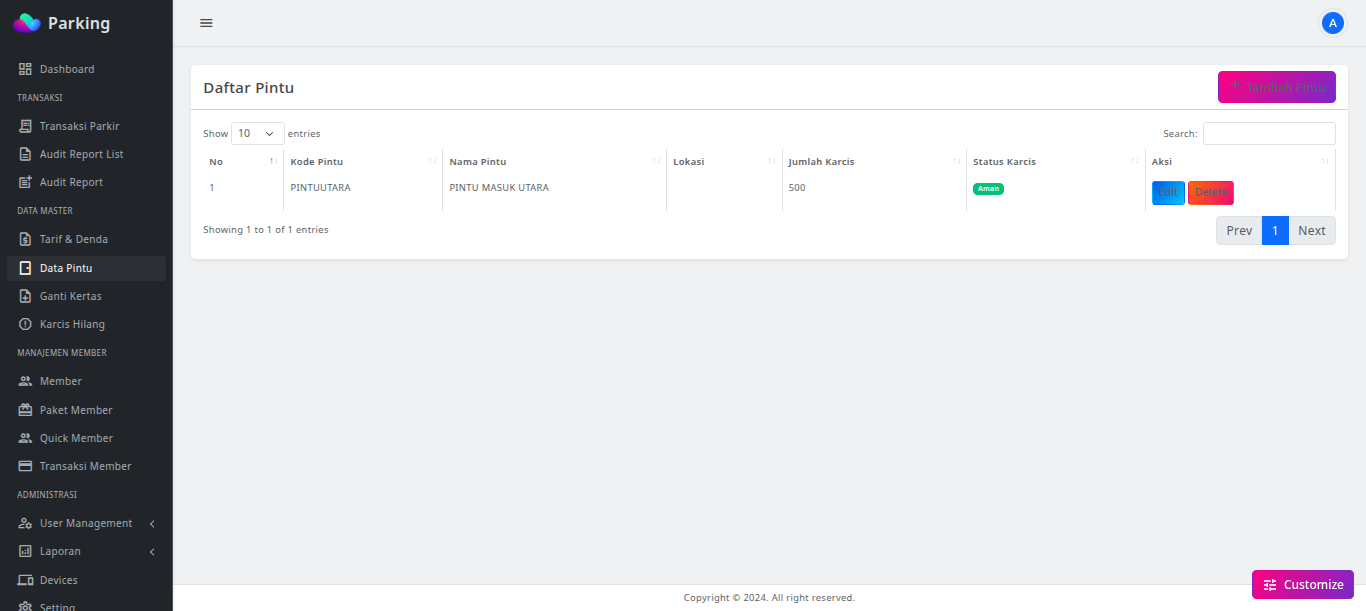This screenshot has width=1366, height=611.
Task: Sort table by Status Karcis column
Action: 1056,162
